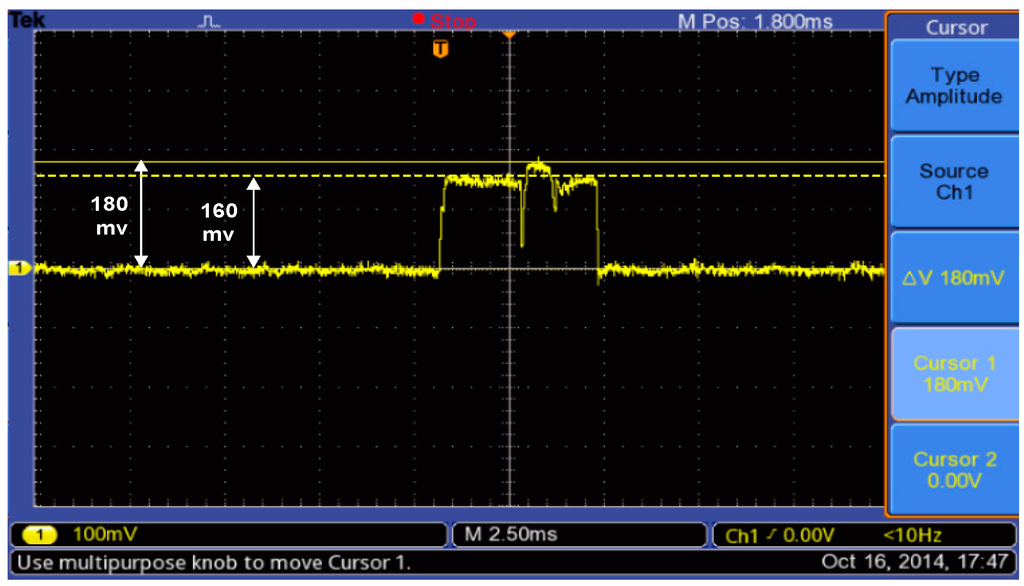The image size is (1024, 586).
Task: Select Cursor 1 at 180mV
Action: click(954, 373)
